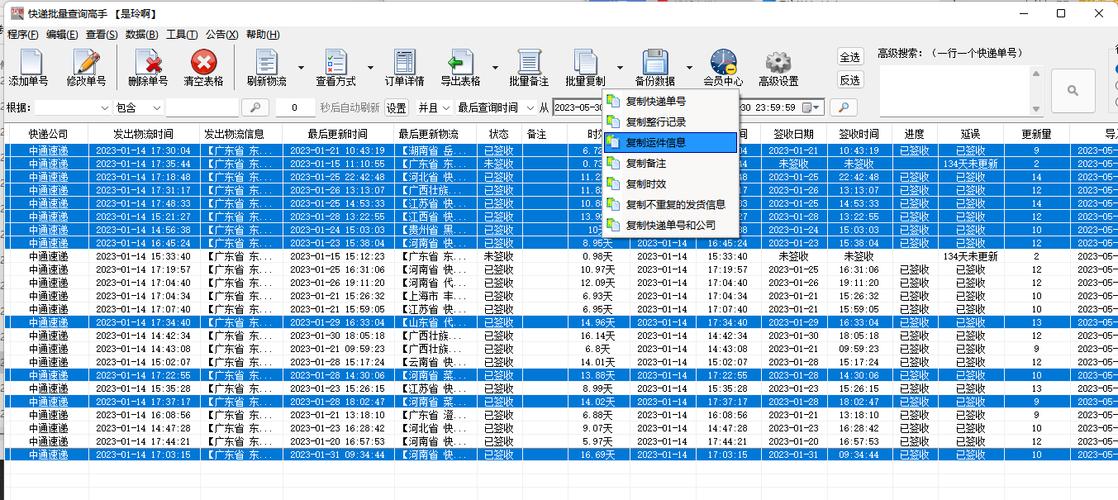Click the 删除单号 delete icon
Viewport: 1118px width, 500px height.
point(148,68)
